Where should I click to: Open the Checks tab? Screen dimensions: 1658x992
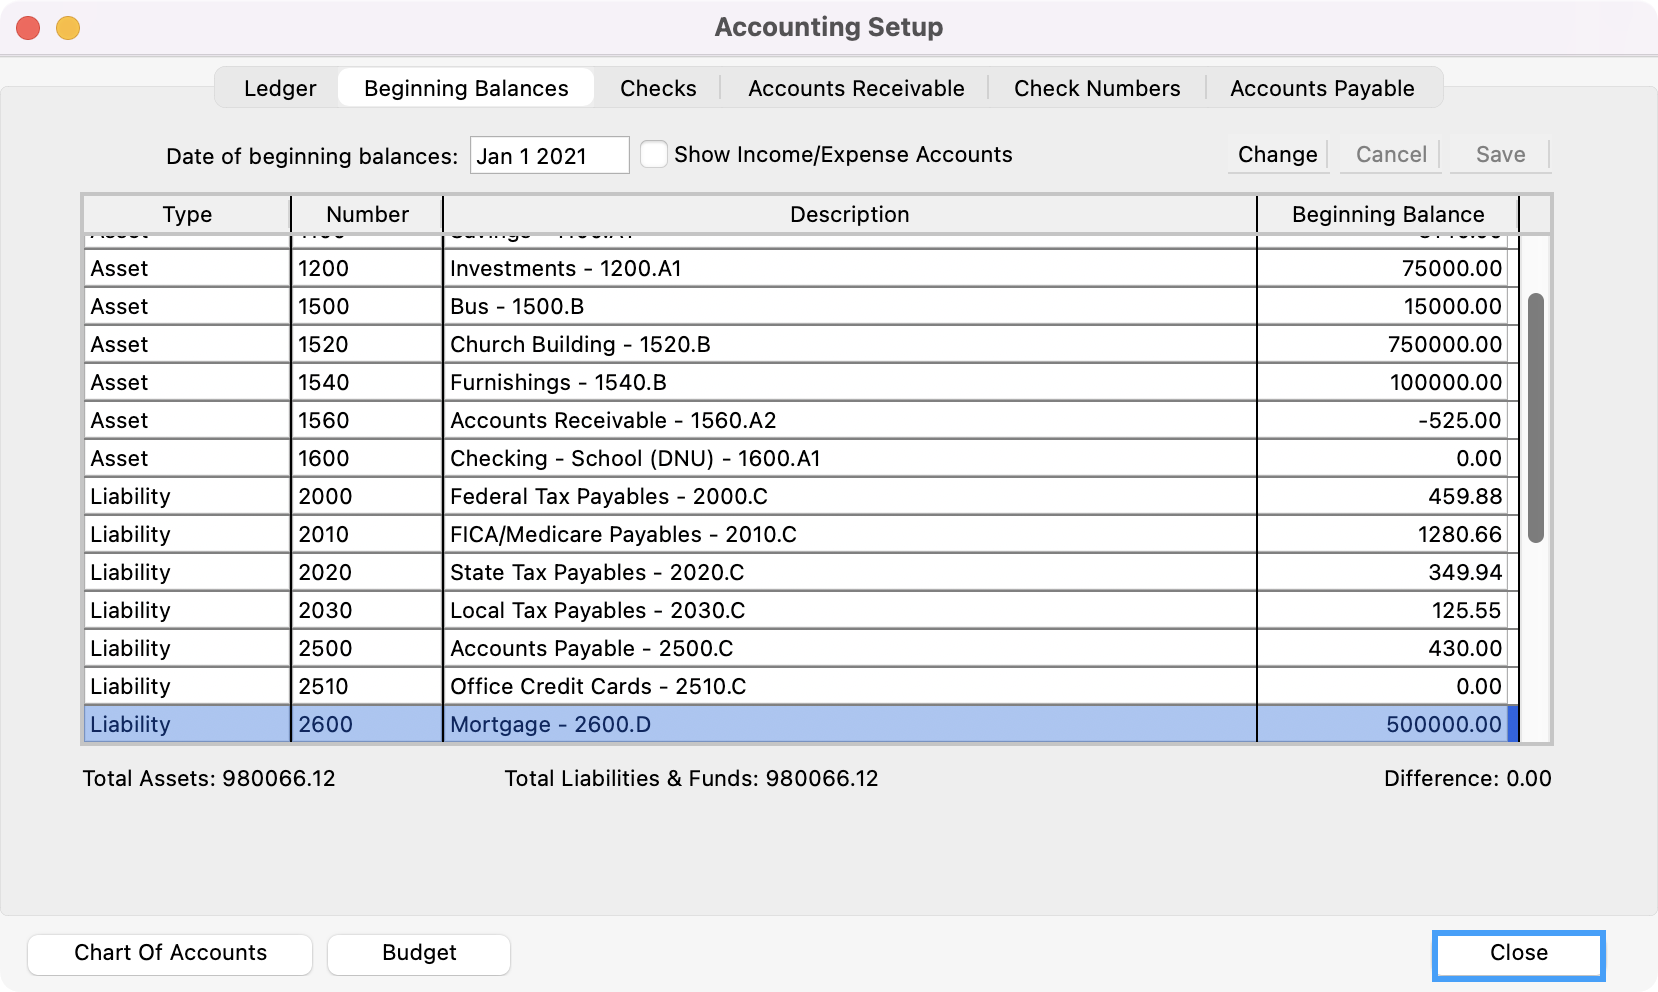pyautogui.click(x=657, y=88)
